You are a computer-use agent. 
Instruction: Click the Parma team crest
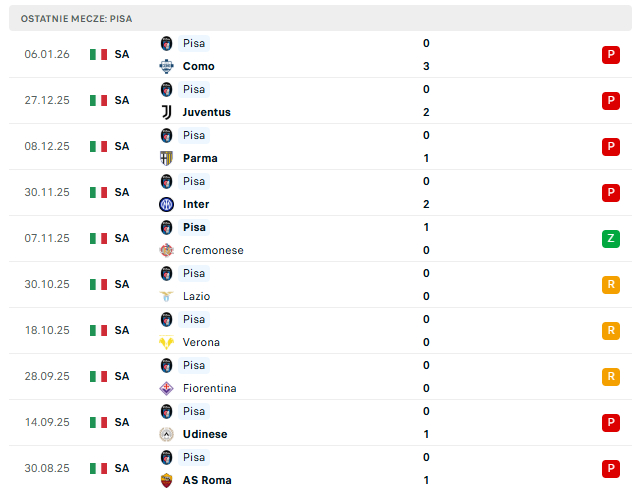click(167, 158)
